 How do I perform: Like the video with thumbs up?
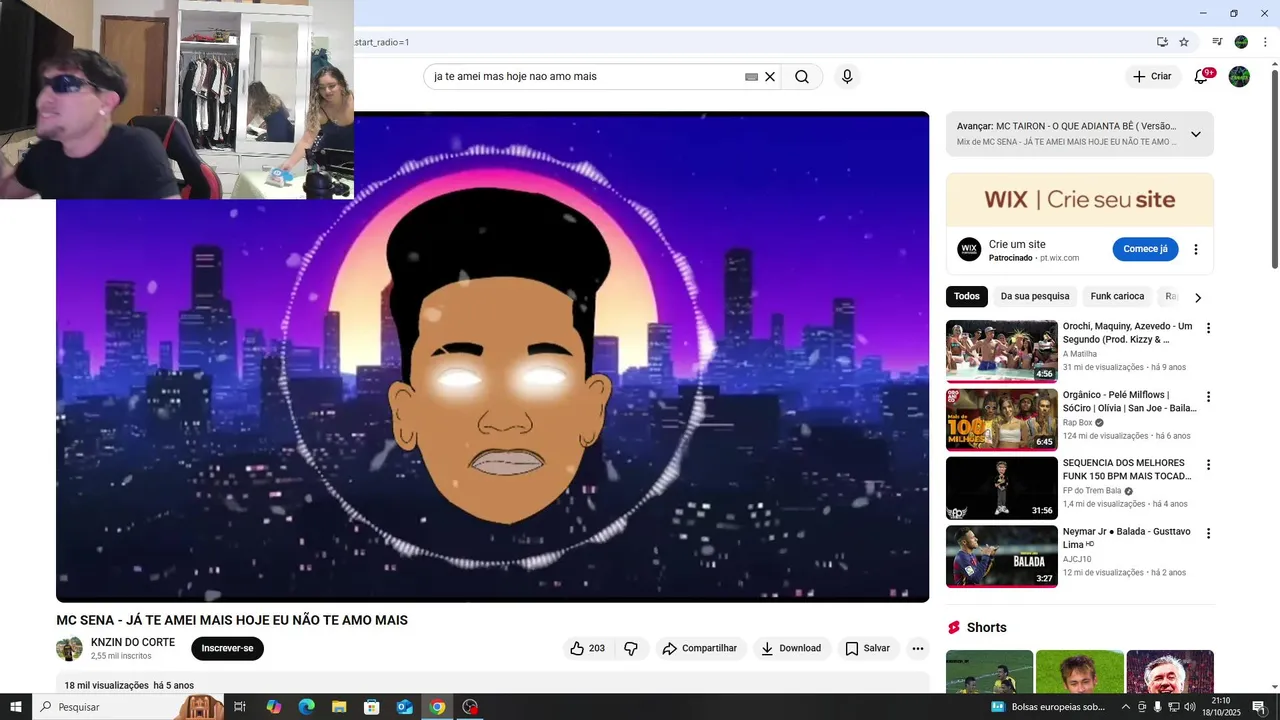click(587, 648)
